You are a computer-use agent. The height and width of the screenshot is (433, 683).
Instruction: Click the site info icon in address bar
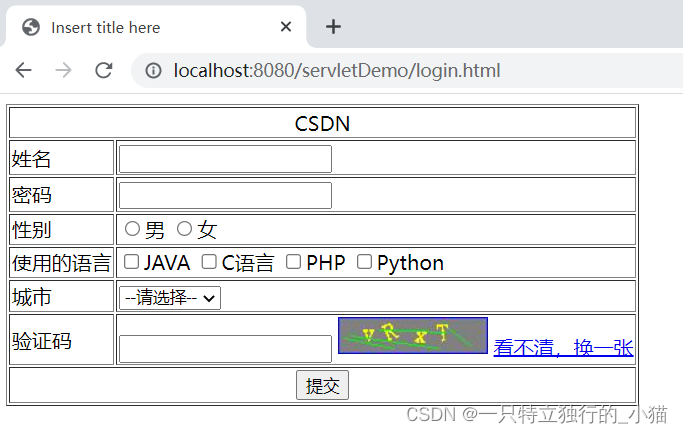click(154, 70)
